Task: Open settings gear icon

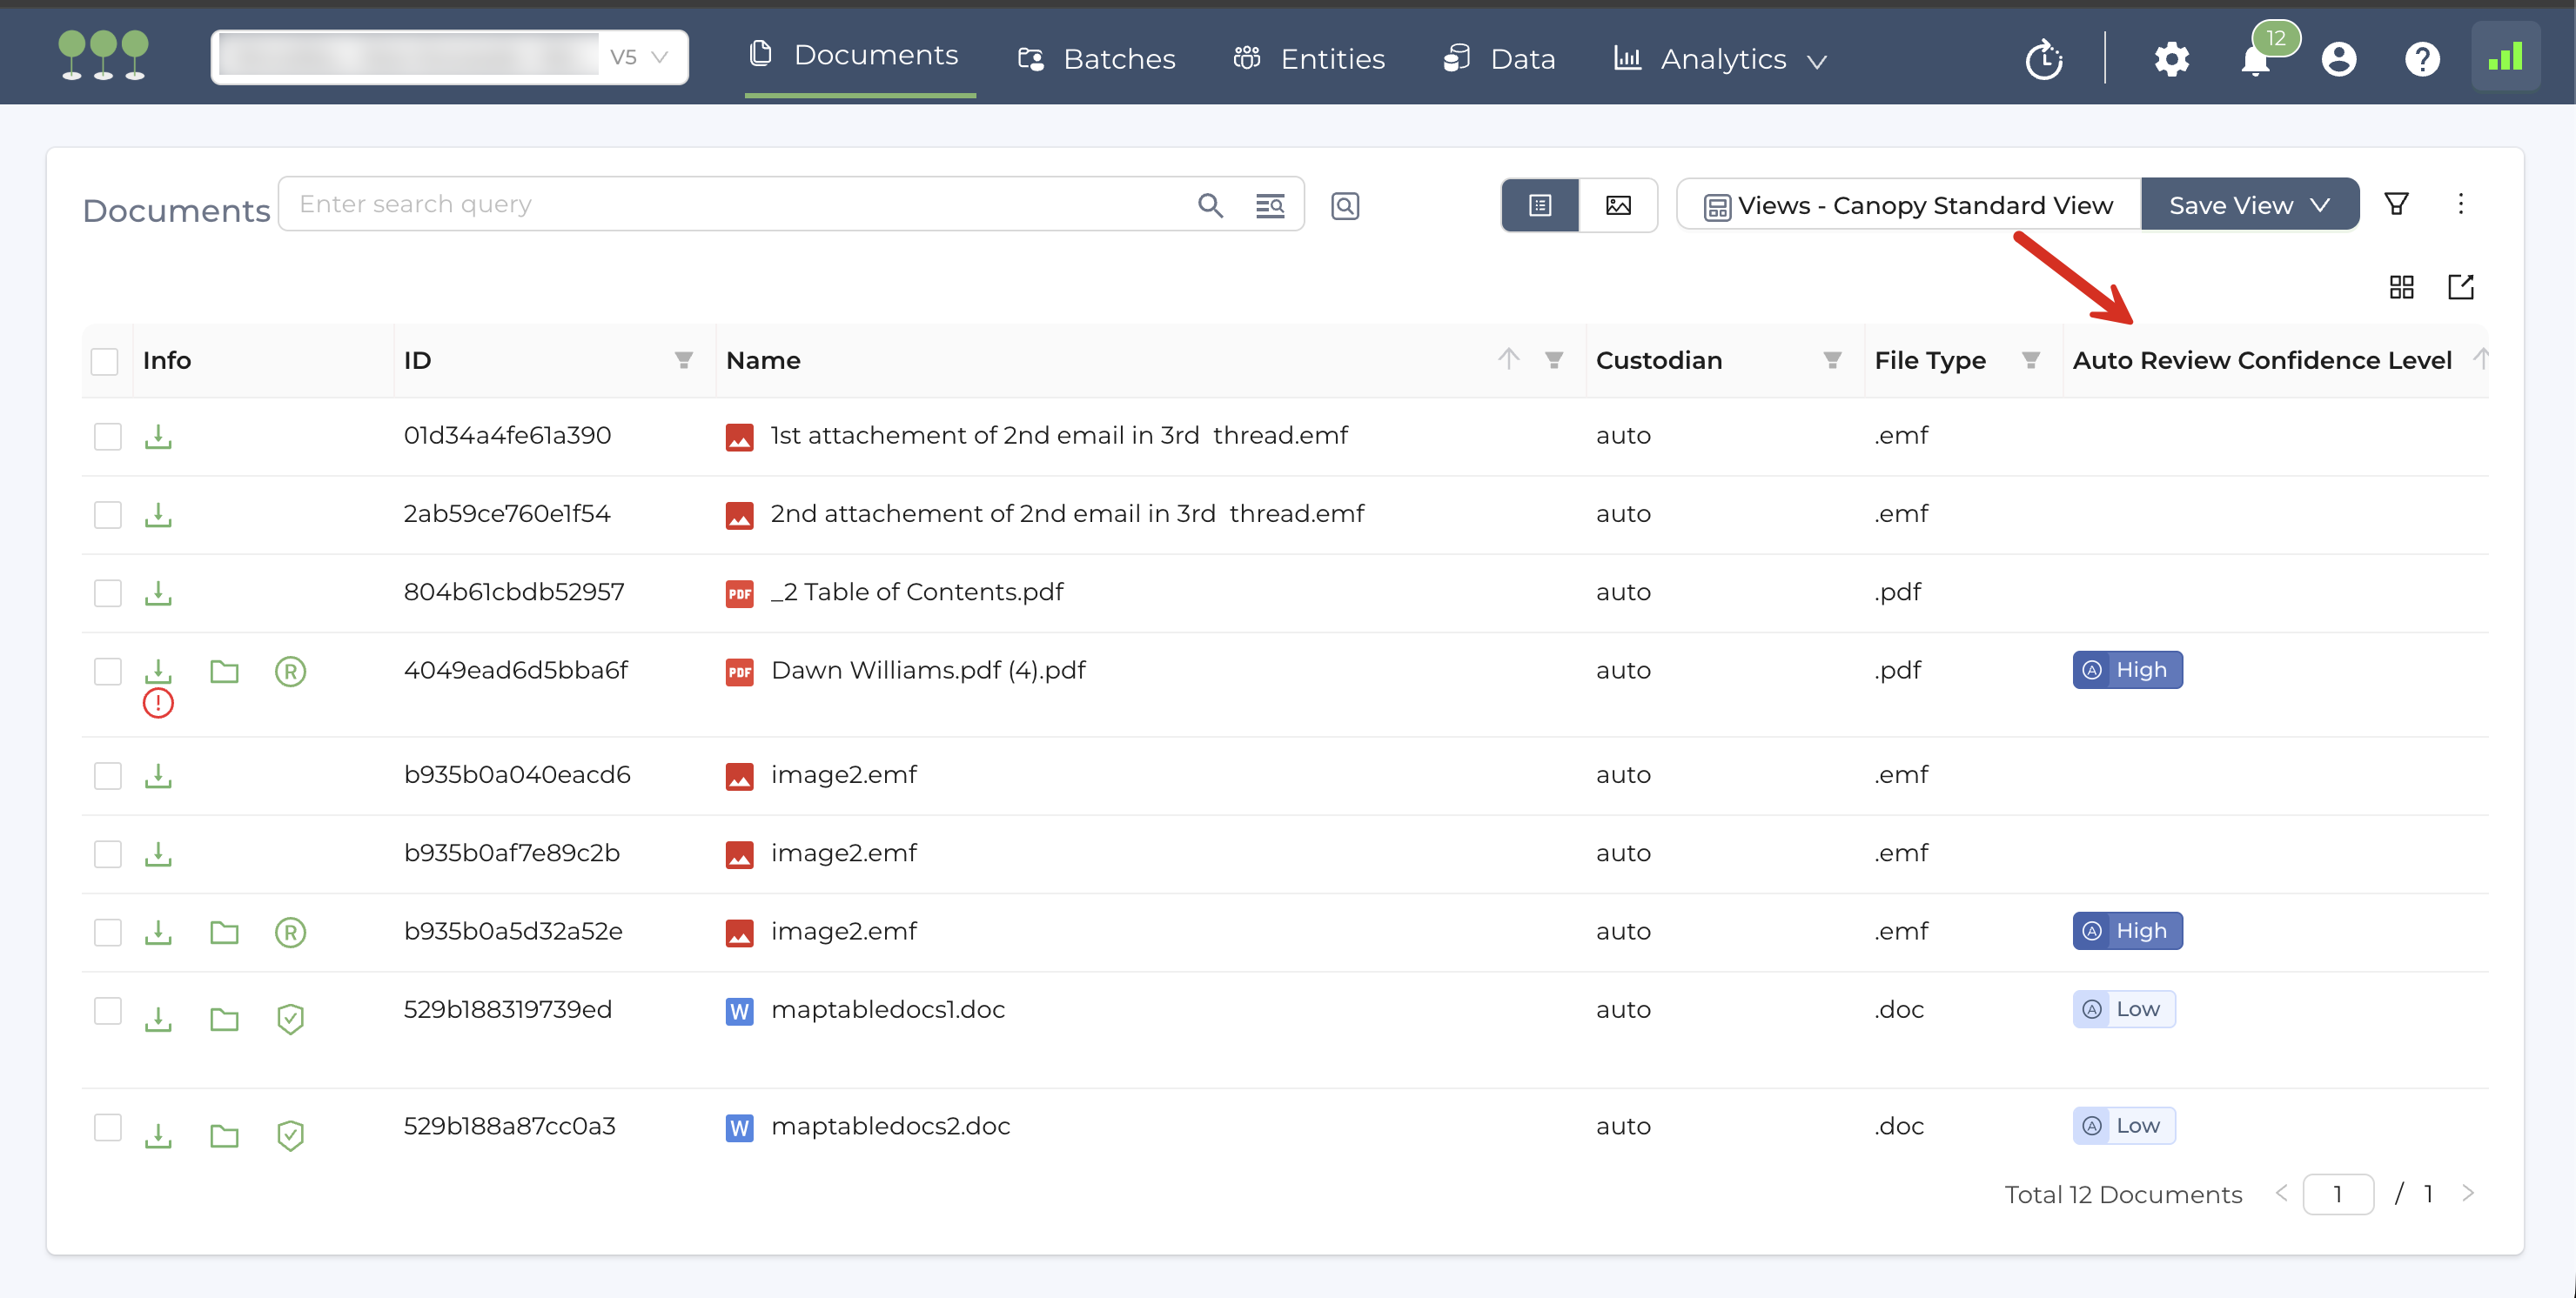Action: 2171,60
